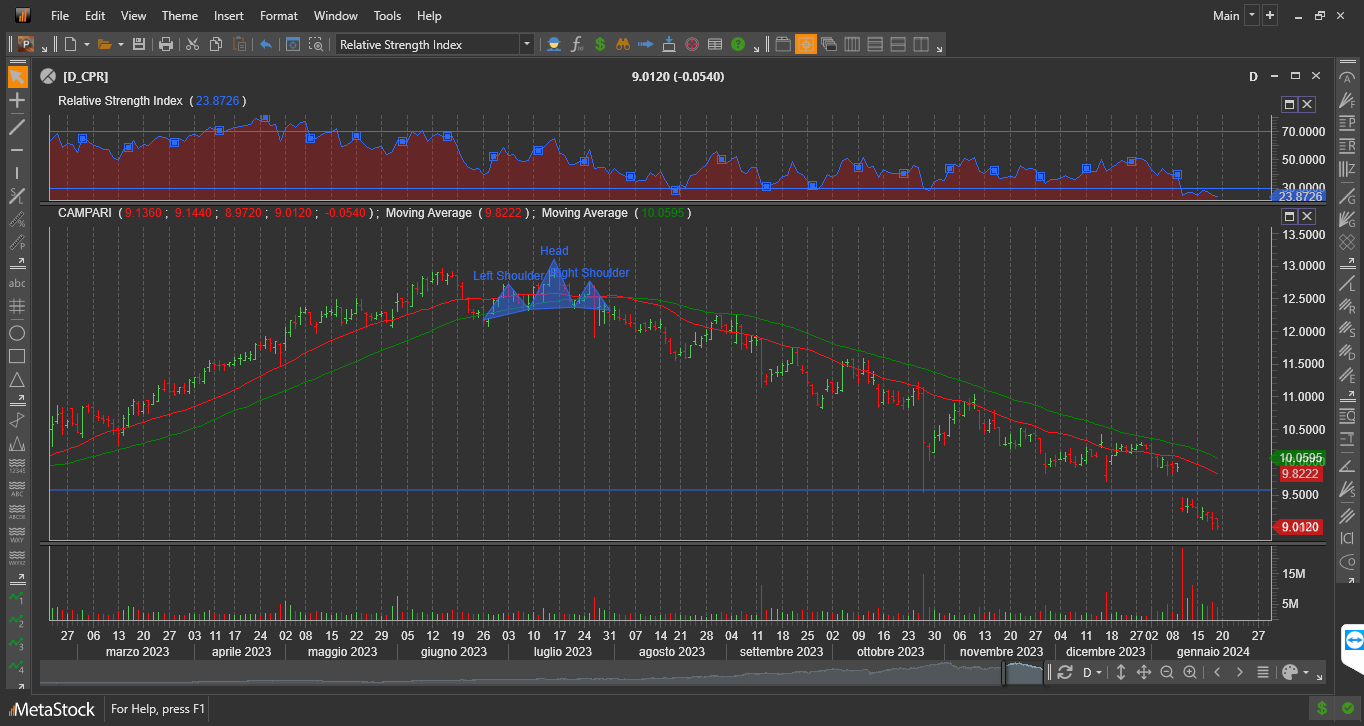Open the Explorer binoculars icon
This screenshot has width=1364, height=726.
point(621,44)
